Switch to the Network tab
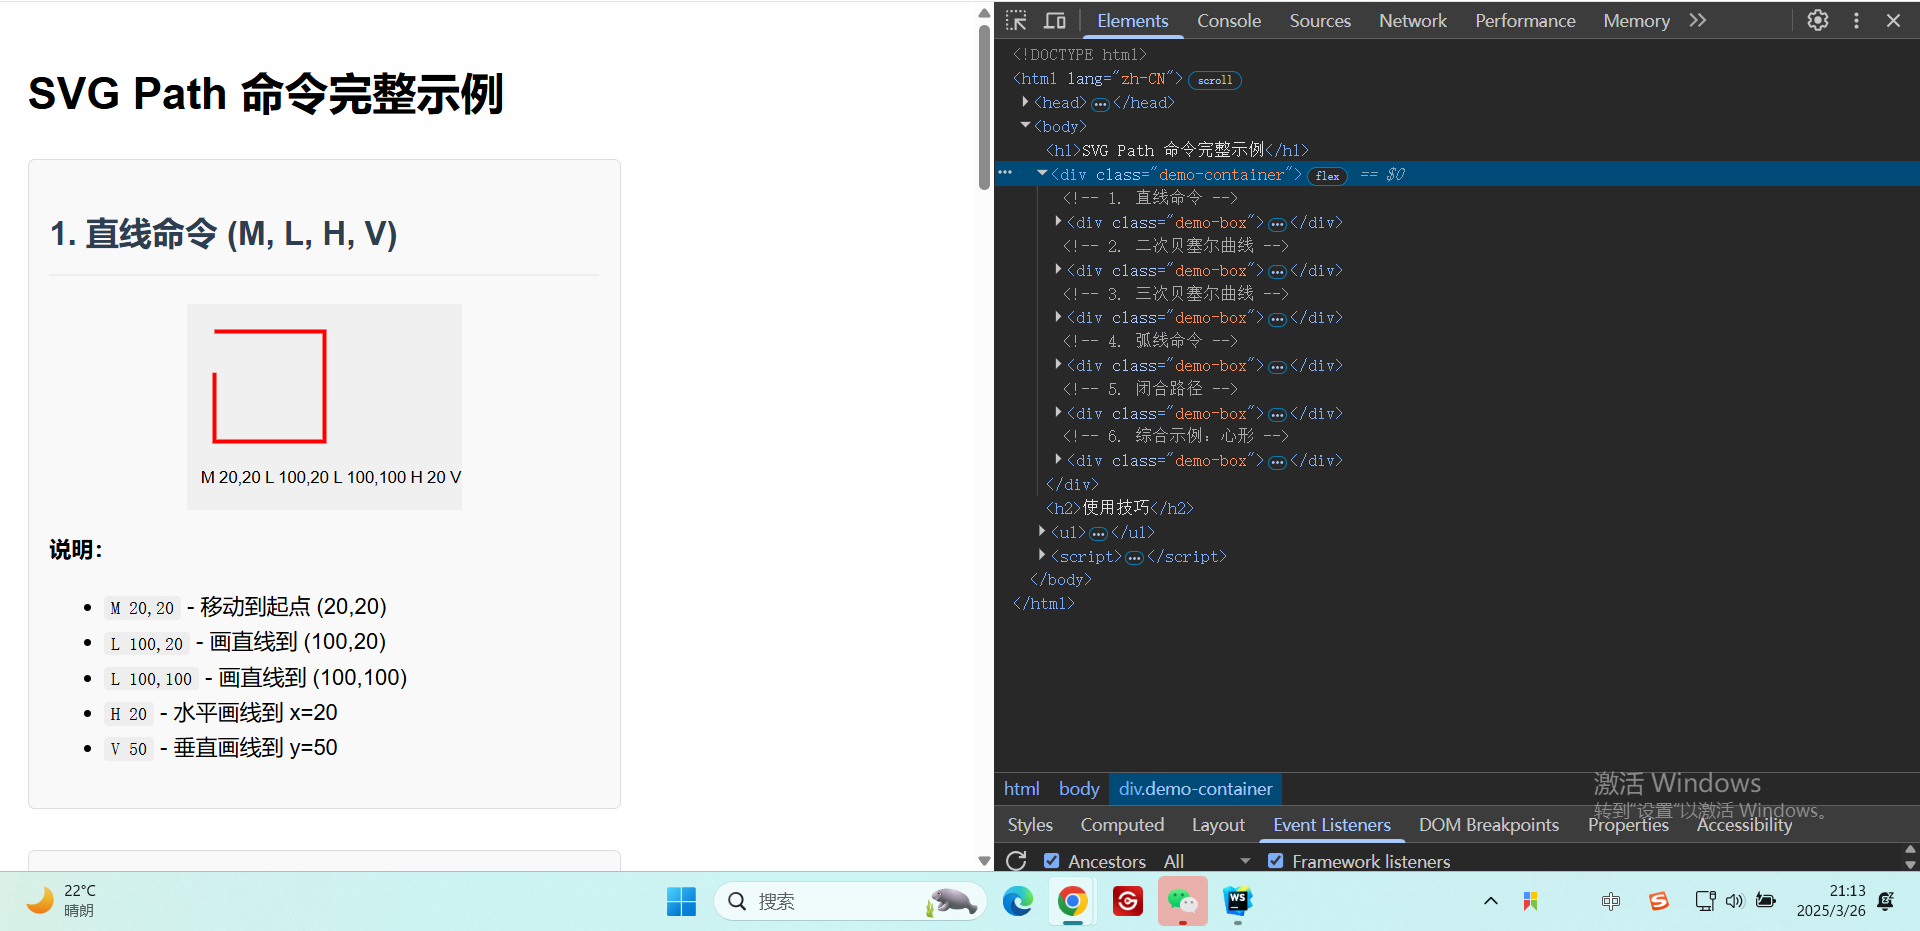Viewport: 1920px width, 931px height. pos(1413,20)
